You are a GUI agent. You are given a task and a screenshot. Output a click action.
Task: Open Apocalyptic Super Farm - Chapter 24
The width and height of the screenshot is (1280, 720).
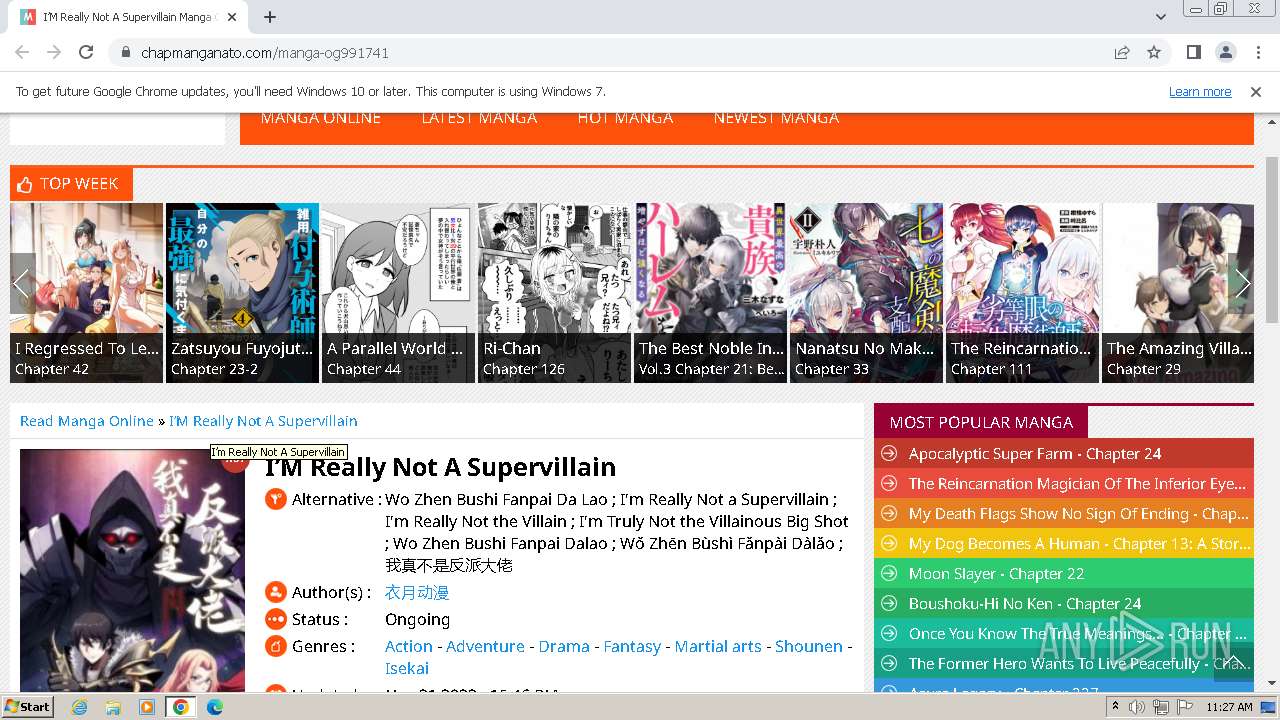[x=1035, y=454]
